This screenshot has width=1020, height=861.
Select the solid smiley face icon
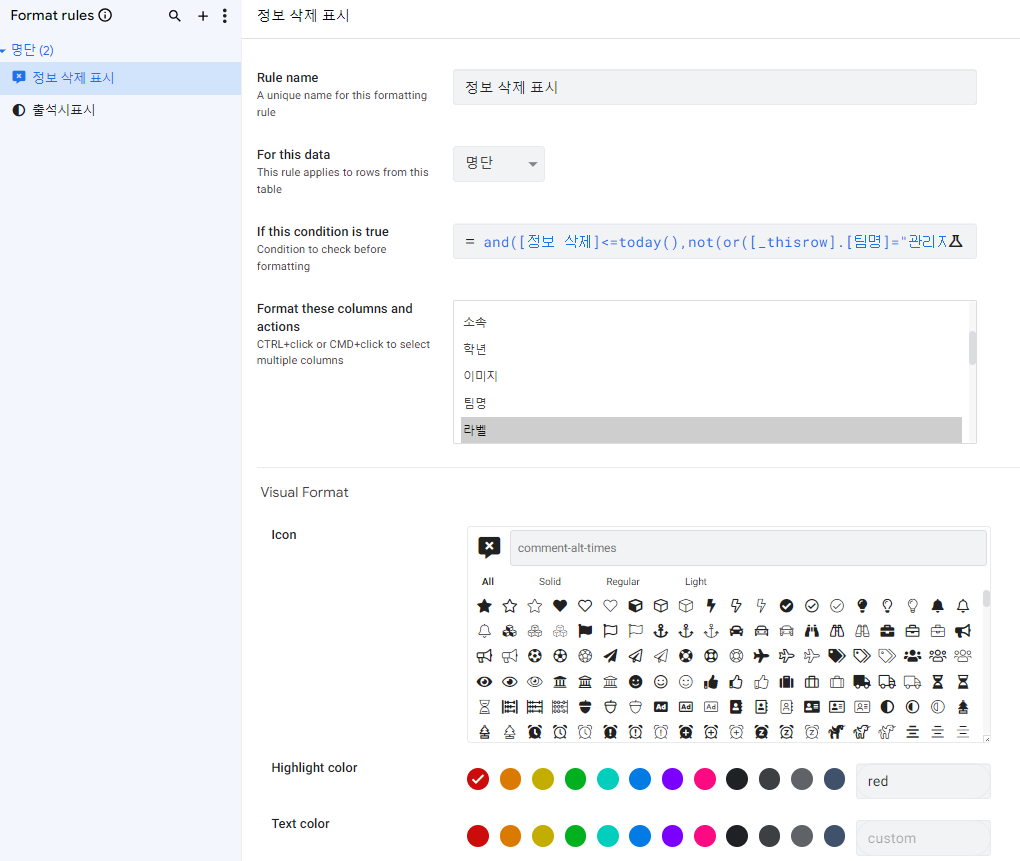[x=636, y=682]
